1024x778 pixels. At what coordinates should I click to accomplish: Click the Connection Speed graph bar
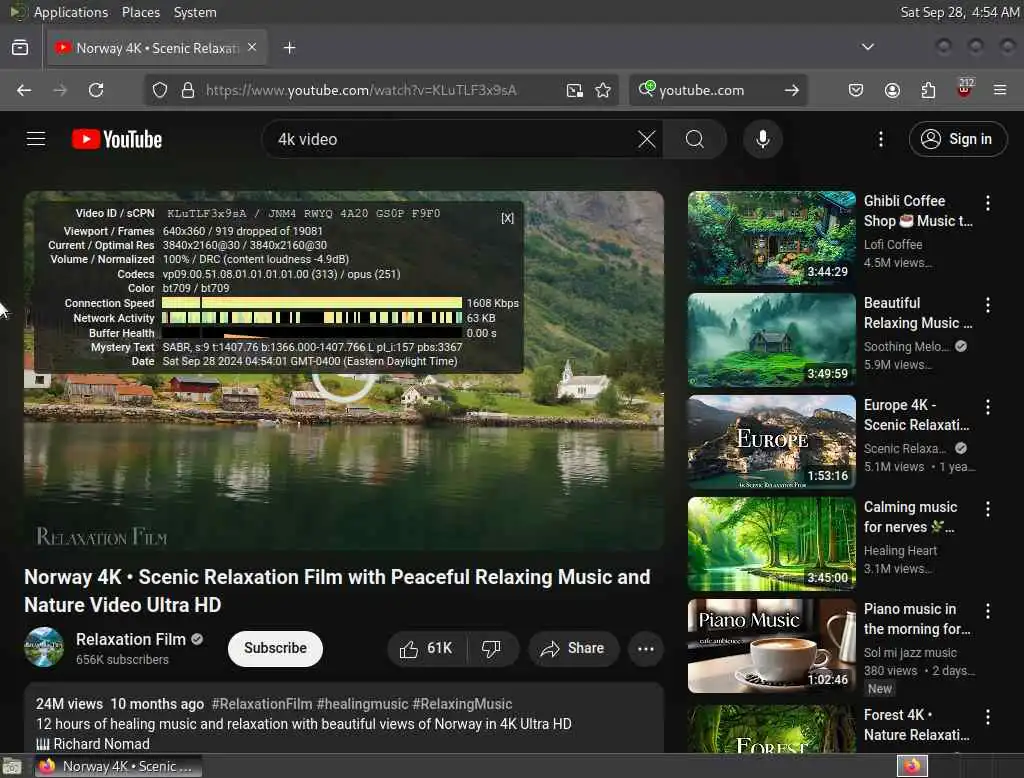[312, 303]
